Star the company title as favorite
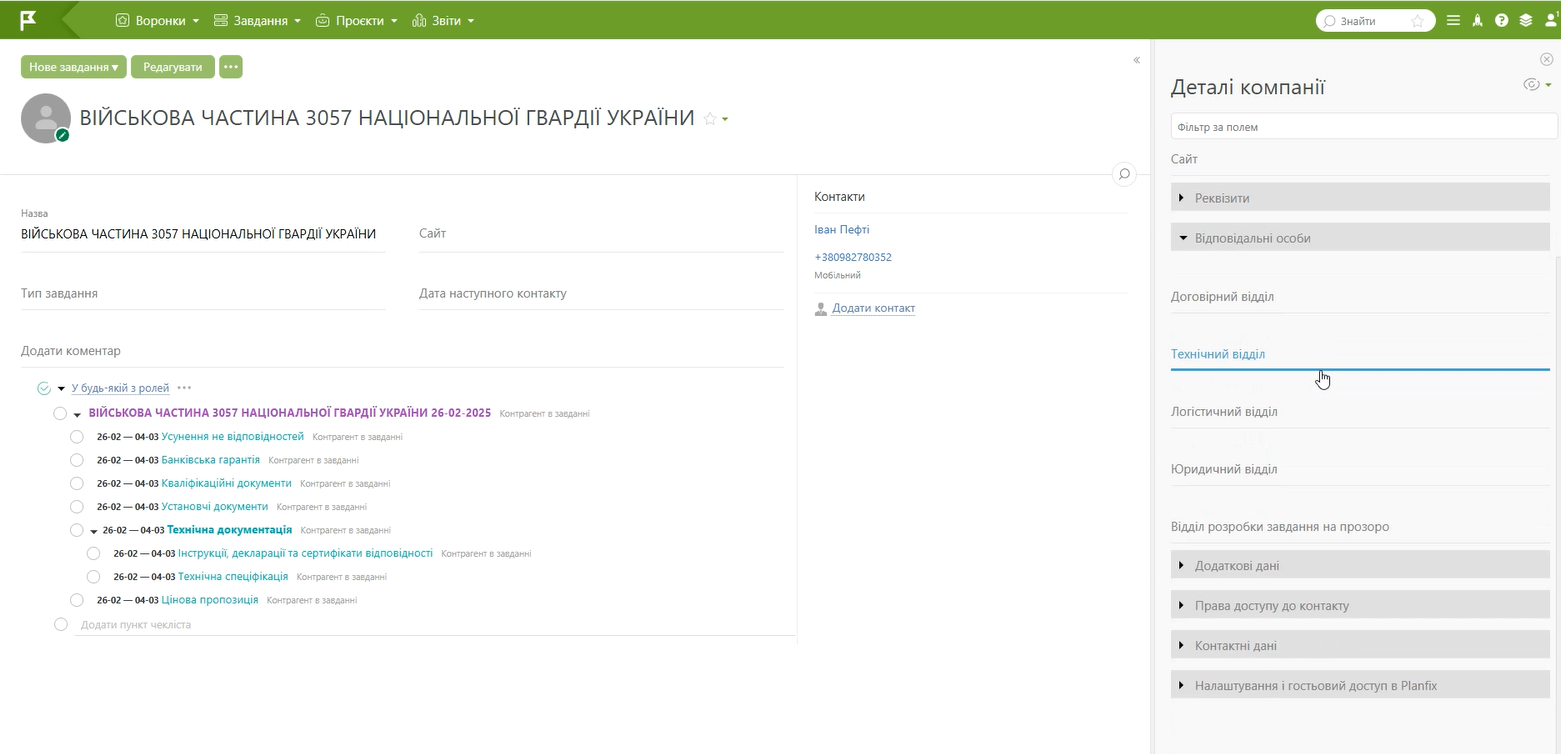Viewport: 1561px width, 754px height. pyautogui.click(x=710, y=119)
